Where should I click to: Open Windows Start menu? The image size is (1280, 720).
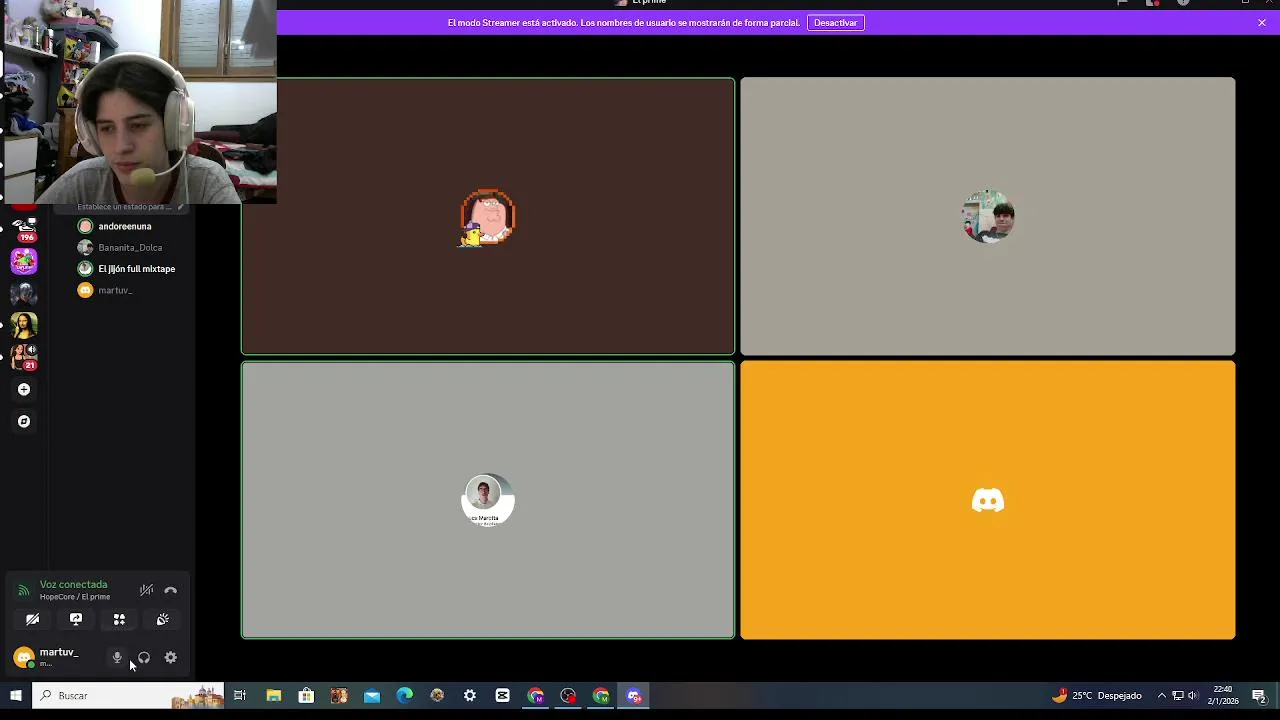tap(16, 696)
